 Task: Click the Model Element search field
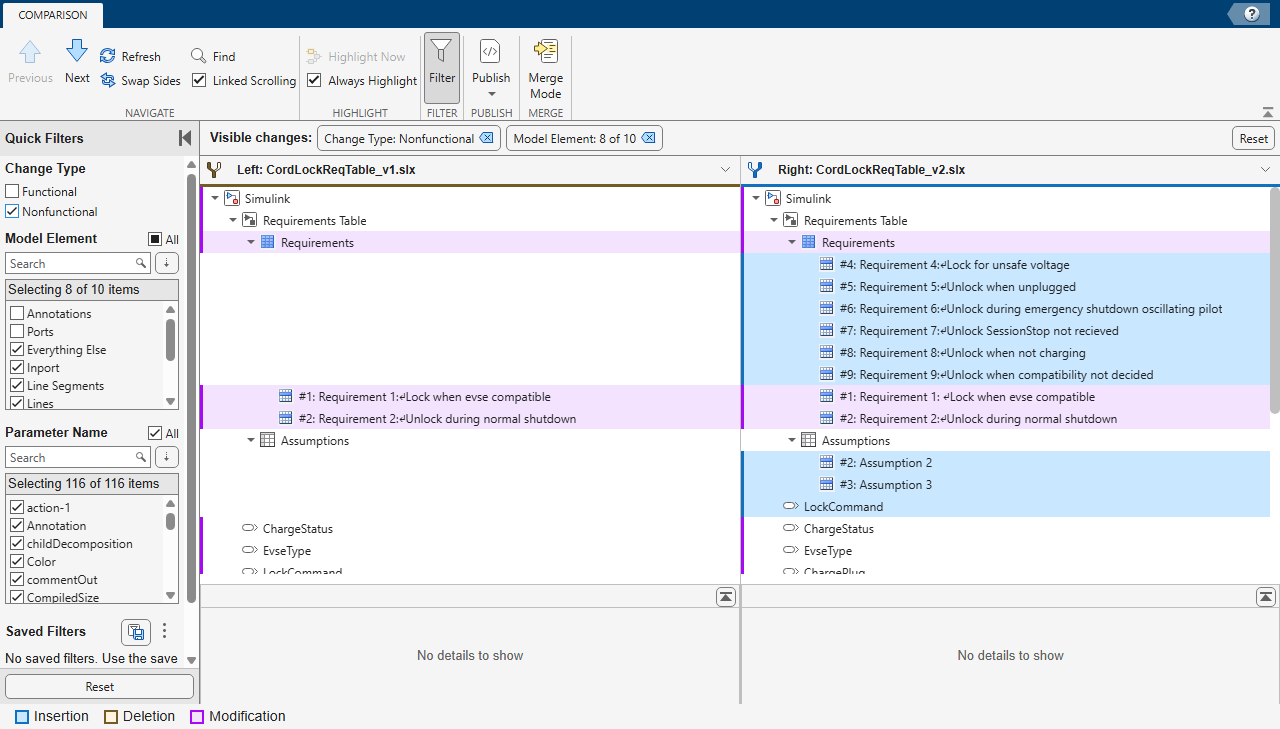pos(78,263)
